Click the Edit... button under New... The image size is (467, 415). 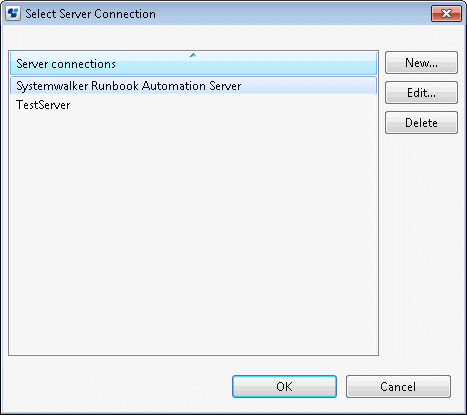click(x=421, y=93)
